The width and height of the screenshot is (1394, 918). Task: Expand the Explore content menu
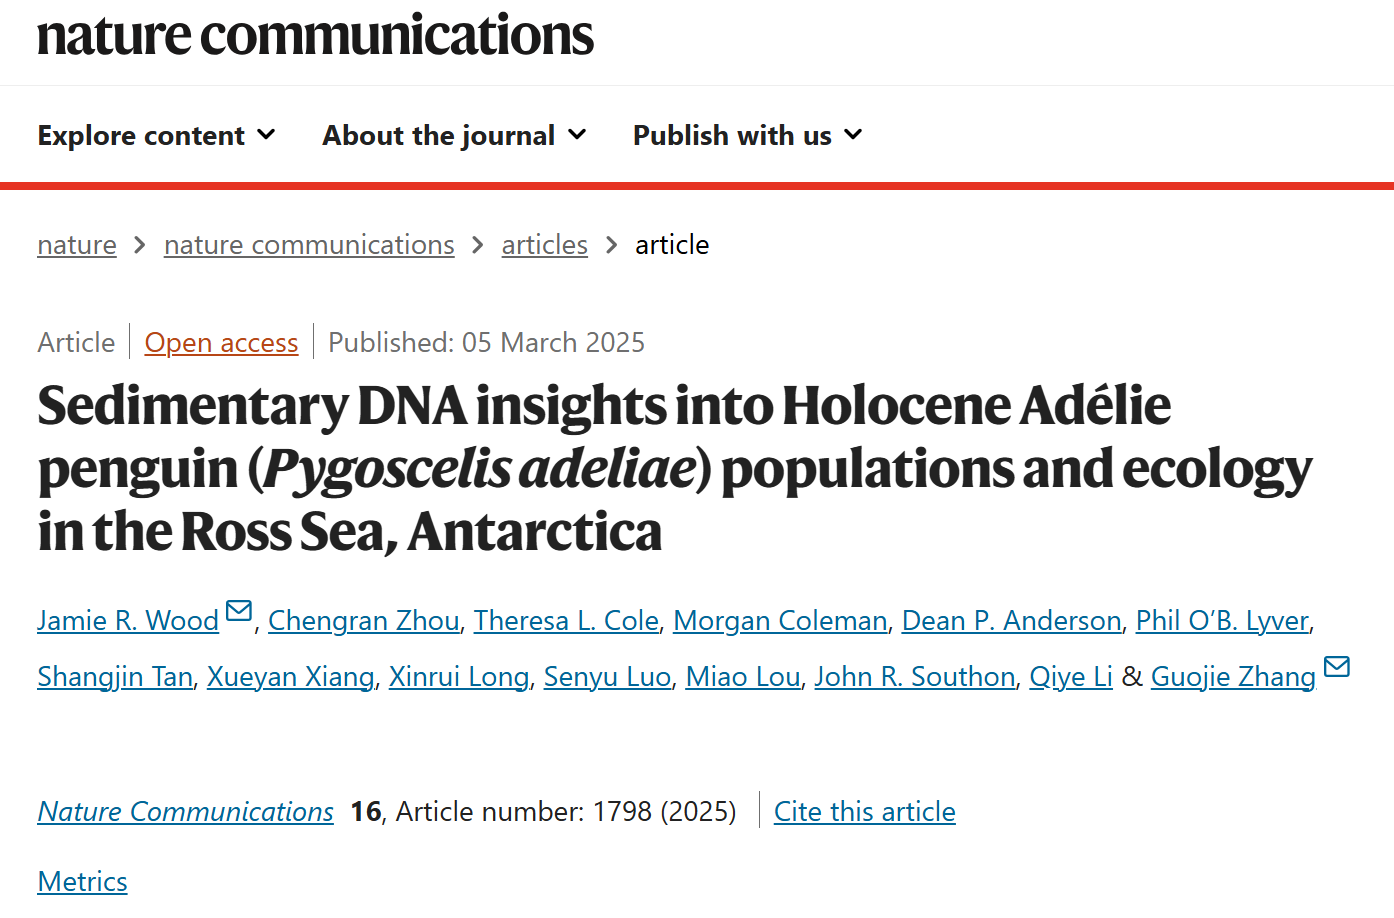pyautogui.click(x=156, y=136)
